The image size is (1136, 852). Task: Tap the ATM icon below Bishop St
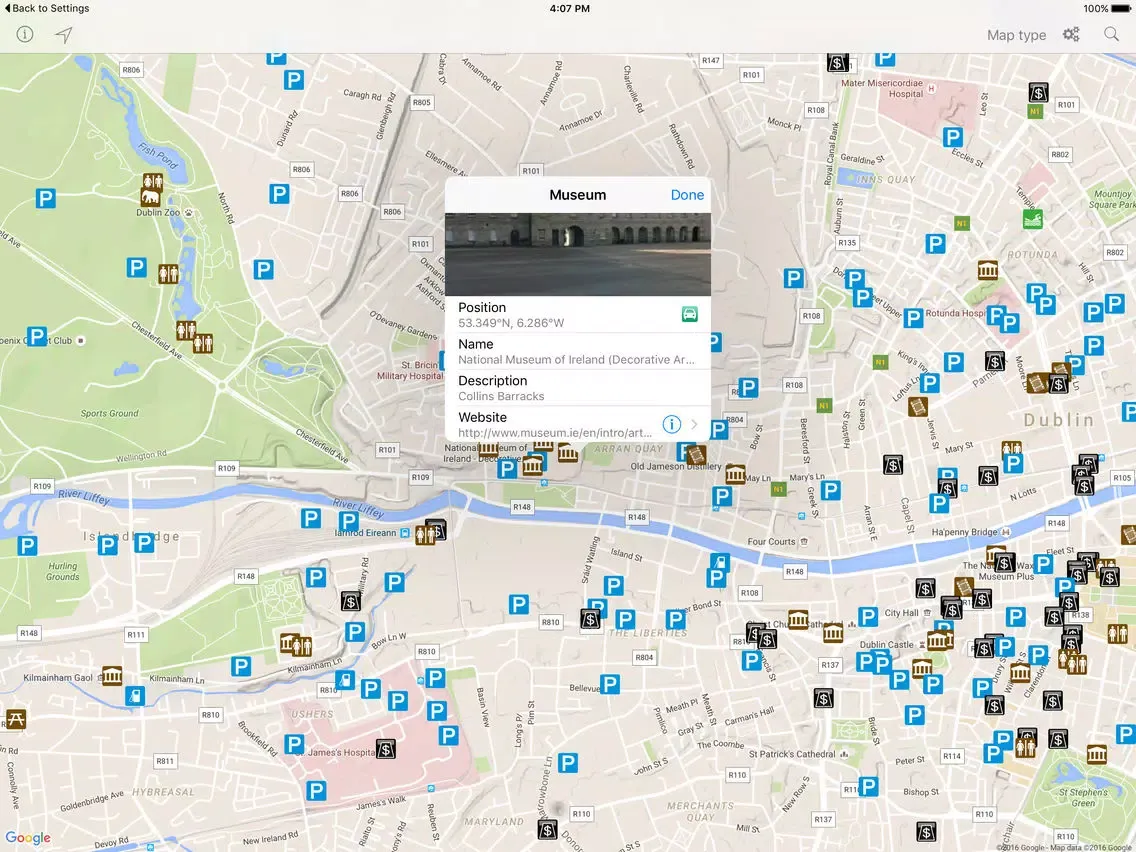click(925, 831)
